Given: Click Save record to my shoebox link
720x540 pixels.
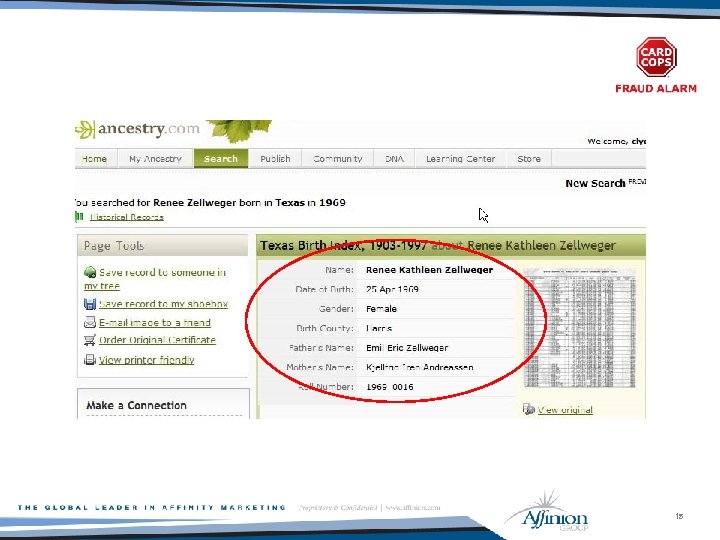Looking at the screenshot, I should [x=163, y=304].
